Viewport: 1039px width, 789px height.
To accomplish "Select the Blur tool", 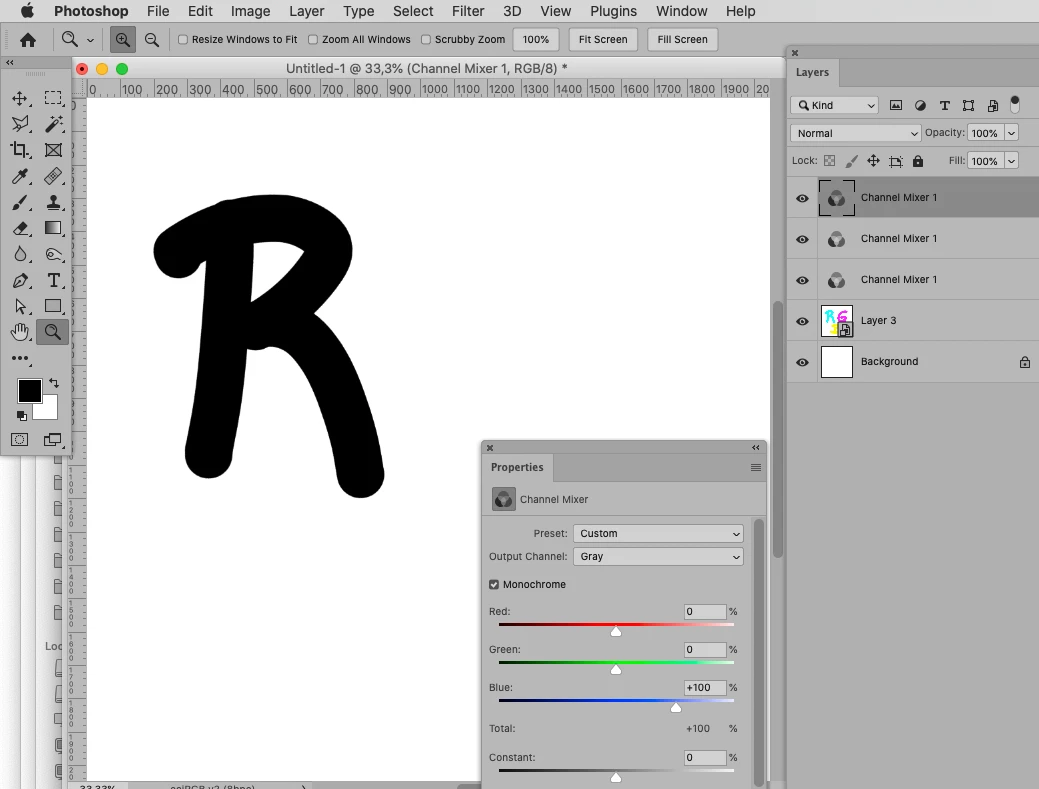I will [x=20, y=254].
